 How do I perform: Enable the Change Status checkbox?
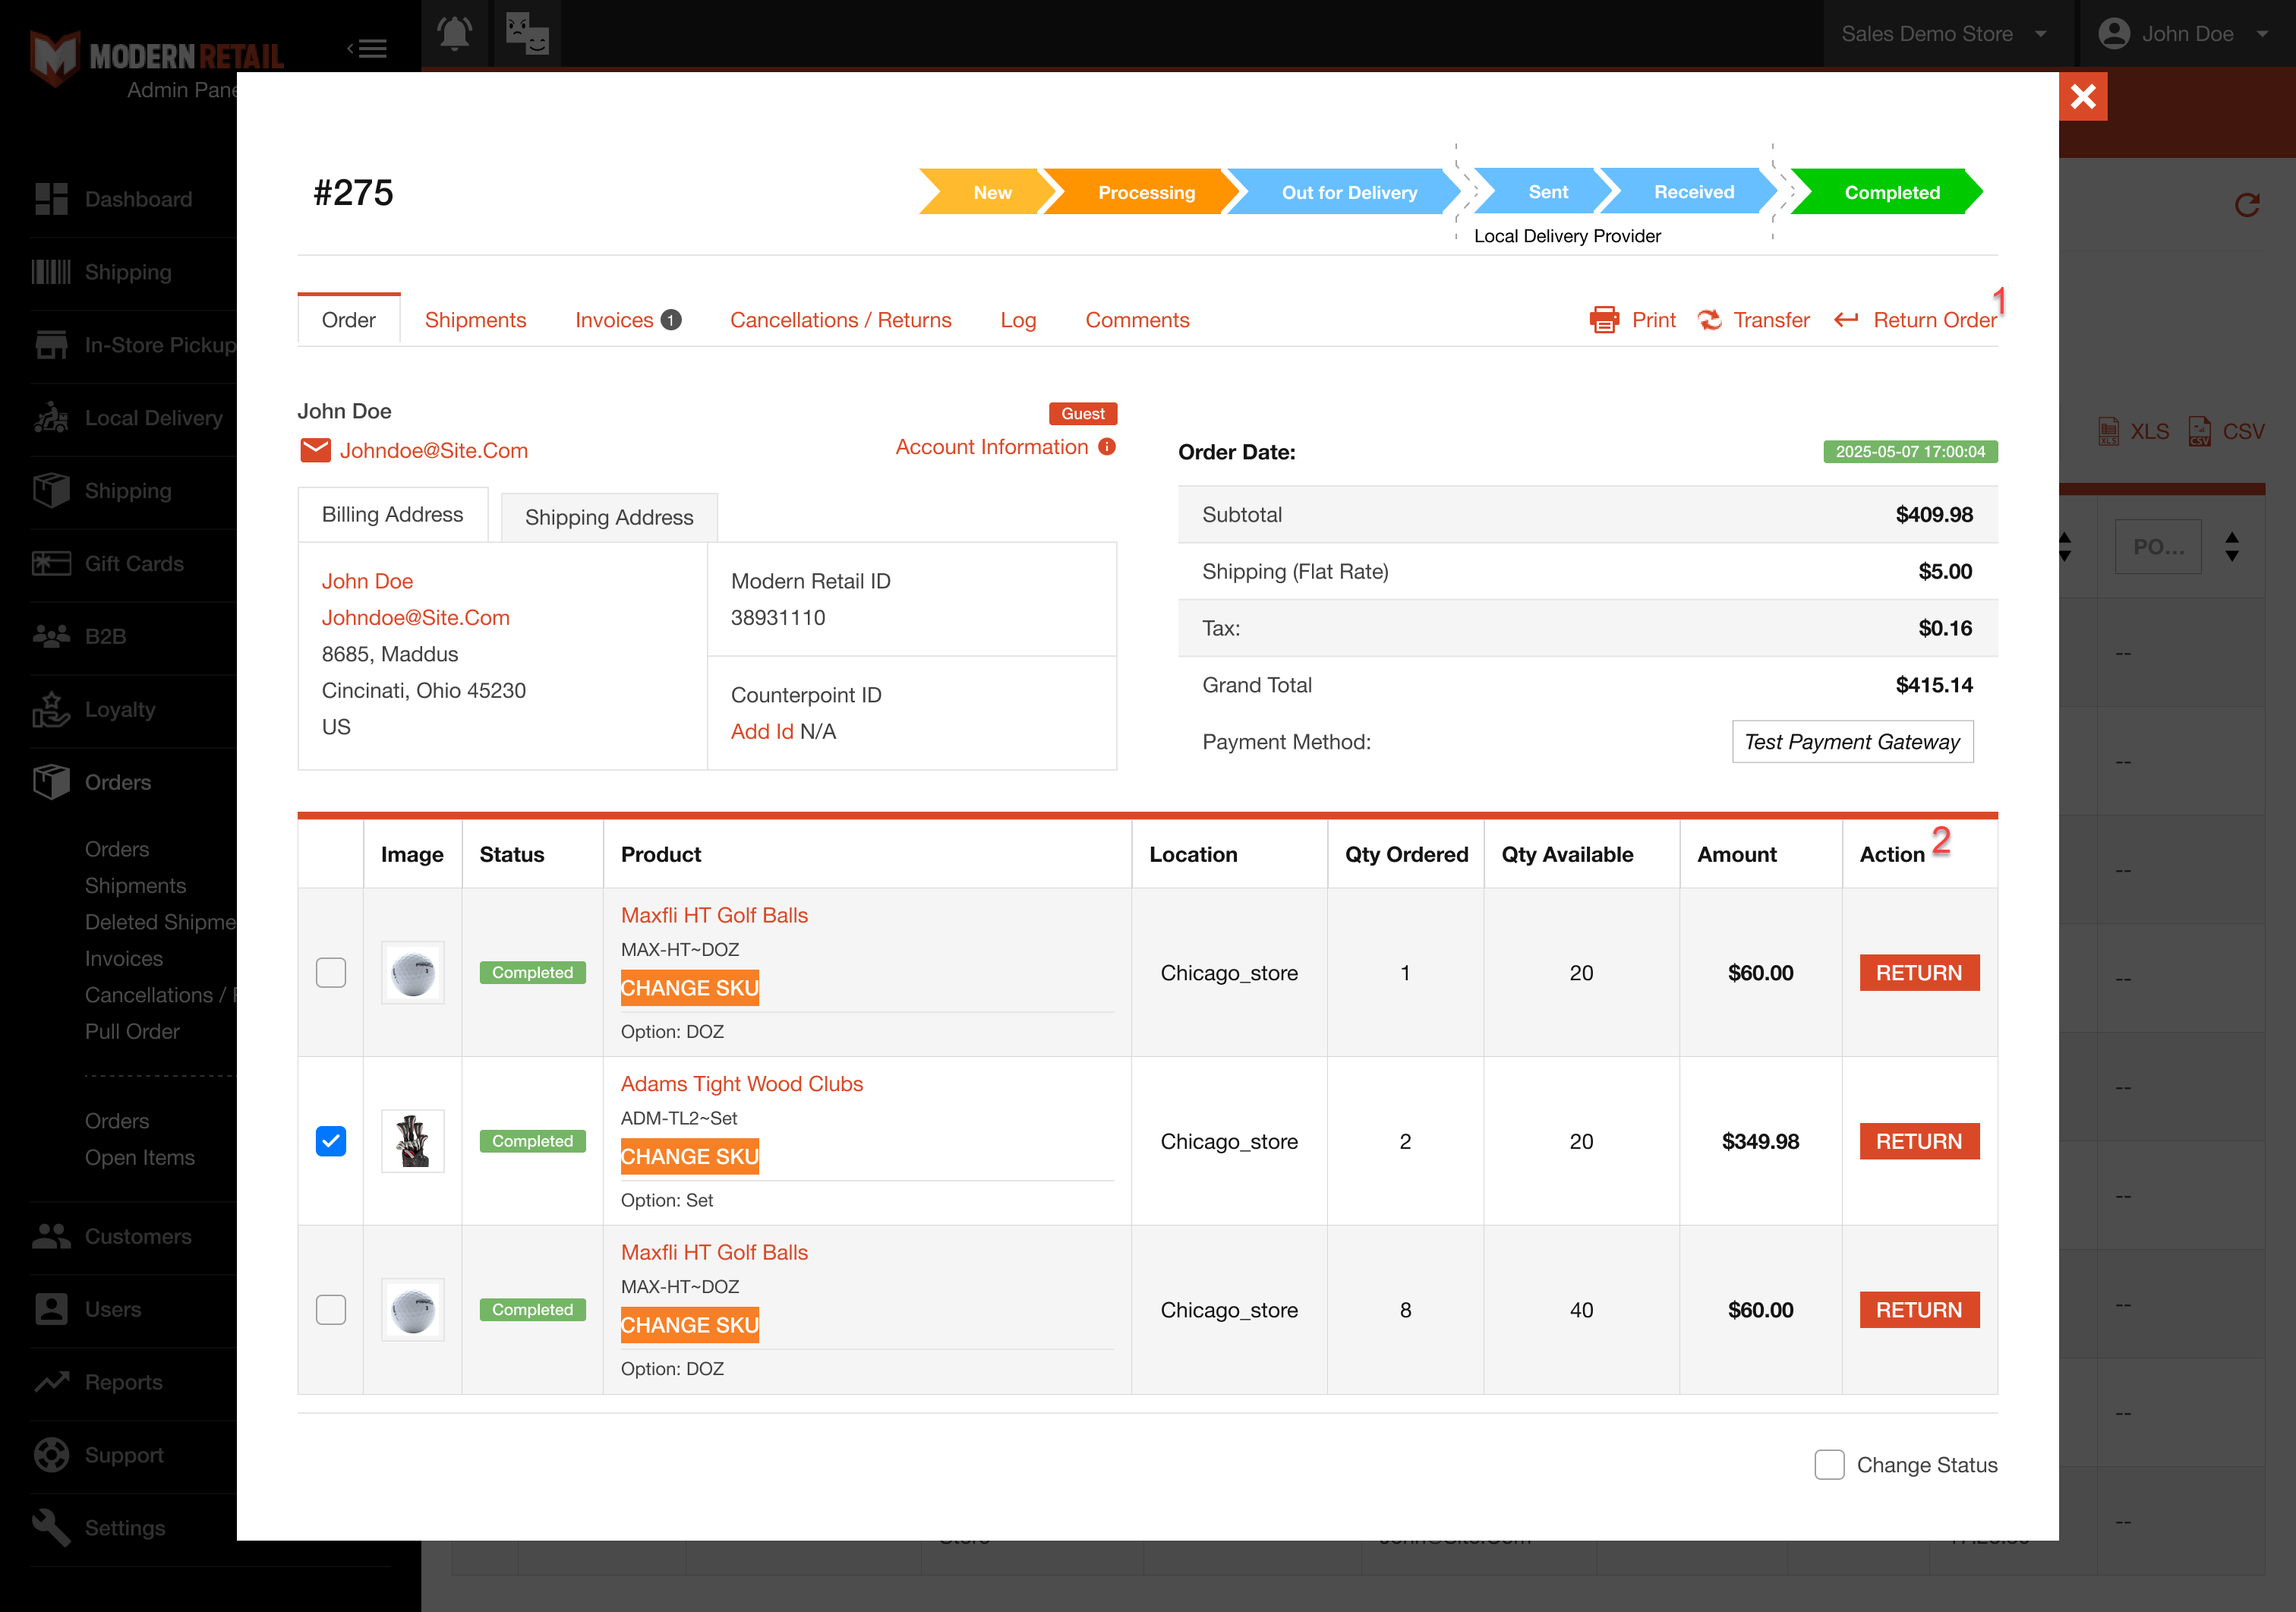(1829, 1464)
